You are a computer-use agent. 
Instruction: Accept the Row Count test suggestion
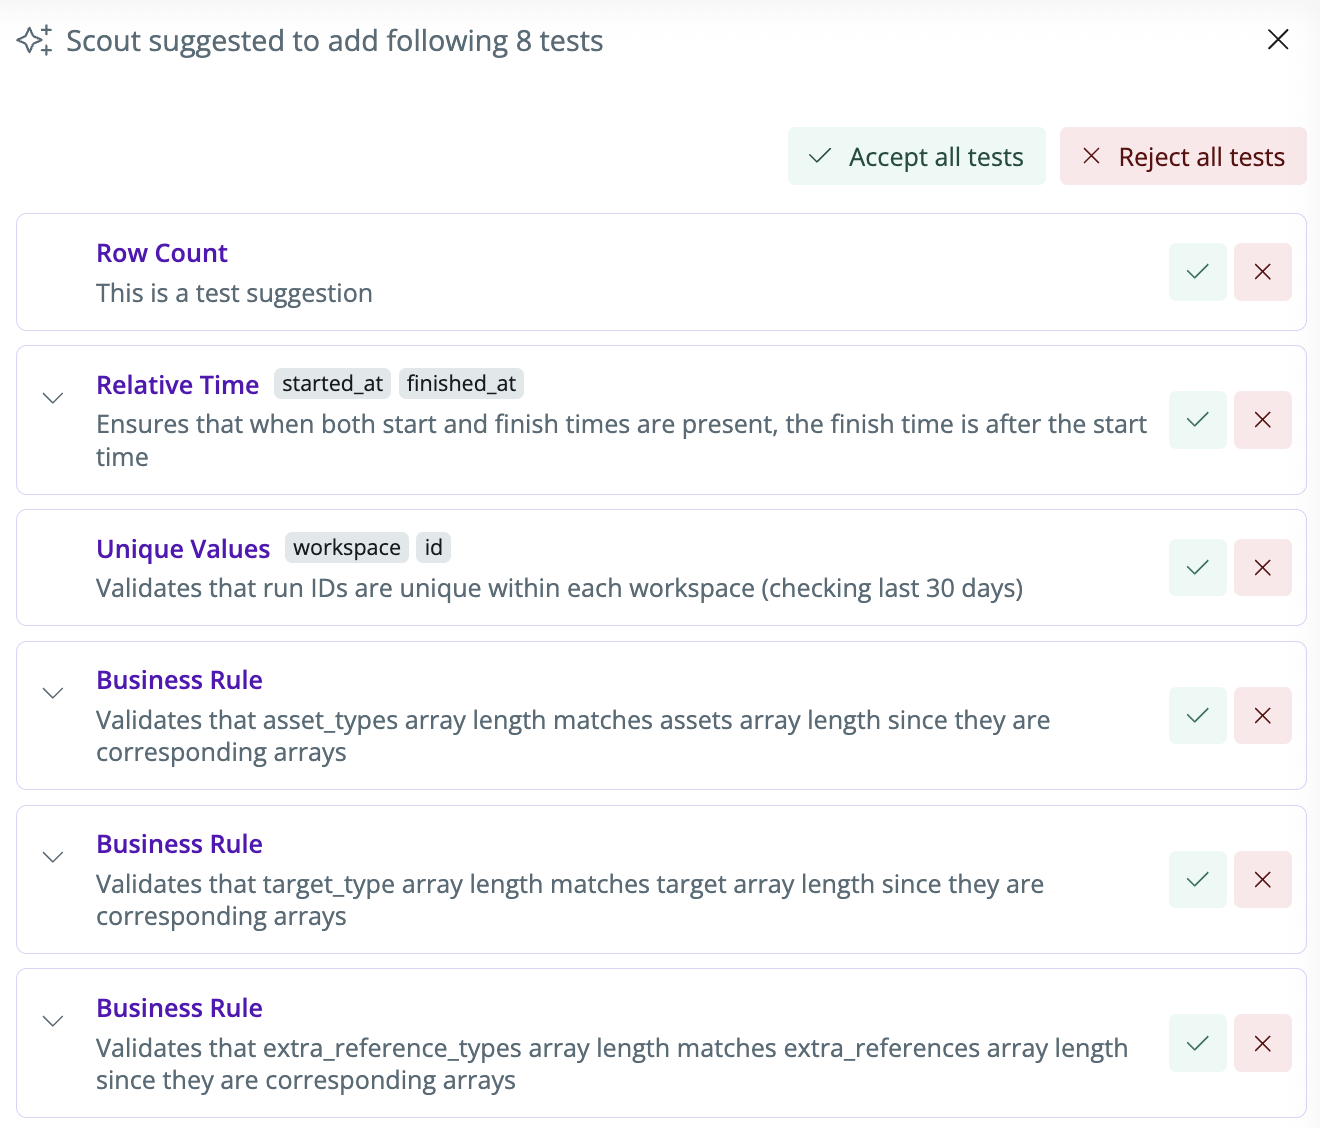tap(1198, 272)
